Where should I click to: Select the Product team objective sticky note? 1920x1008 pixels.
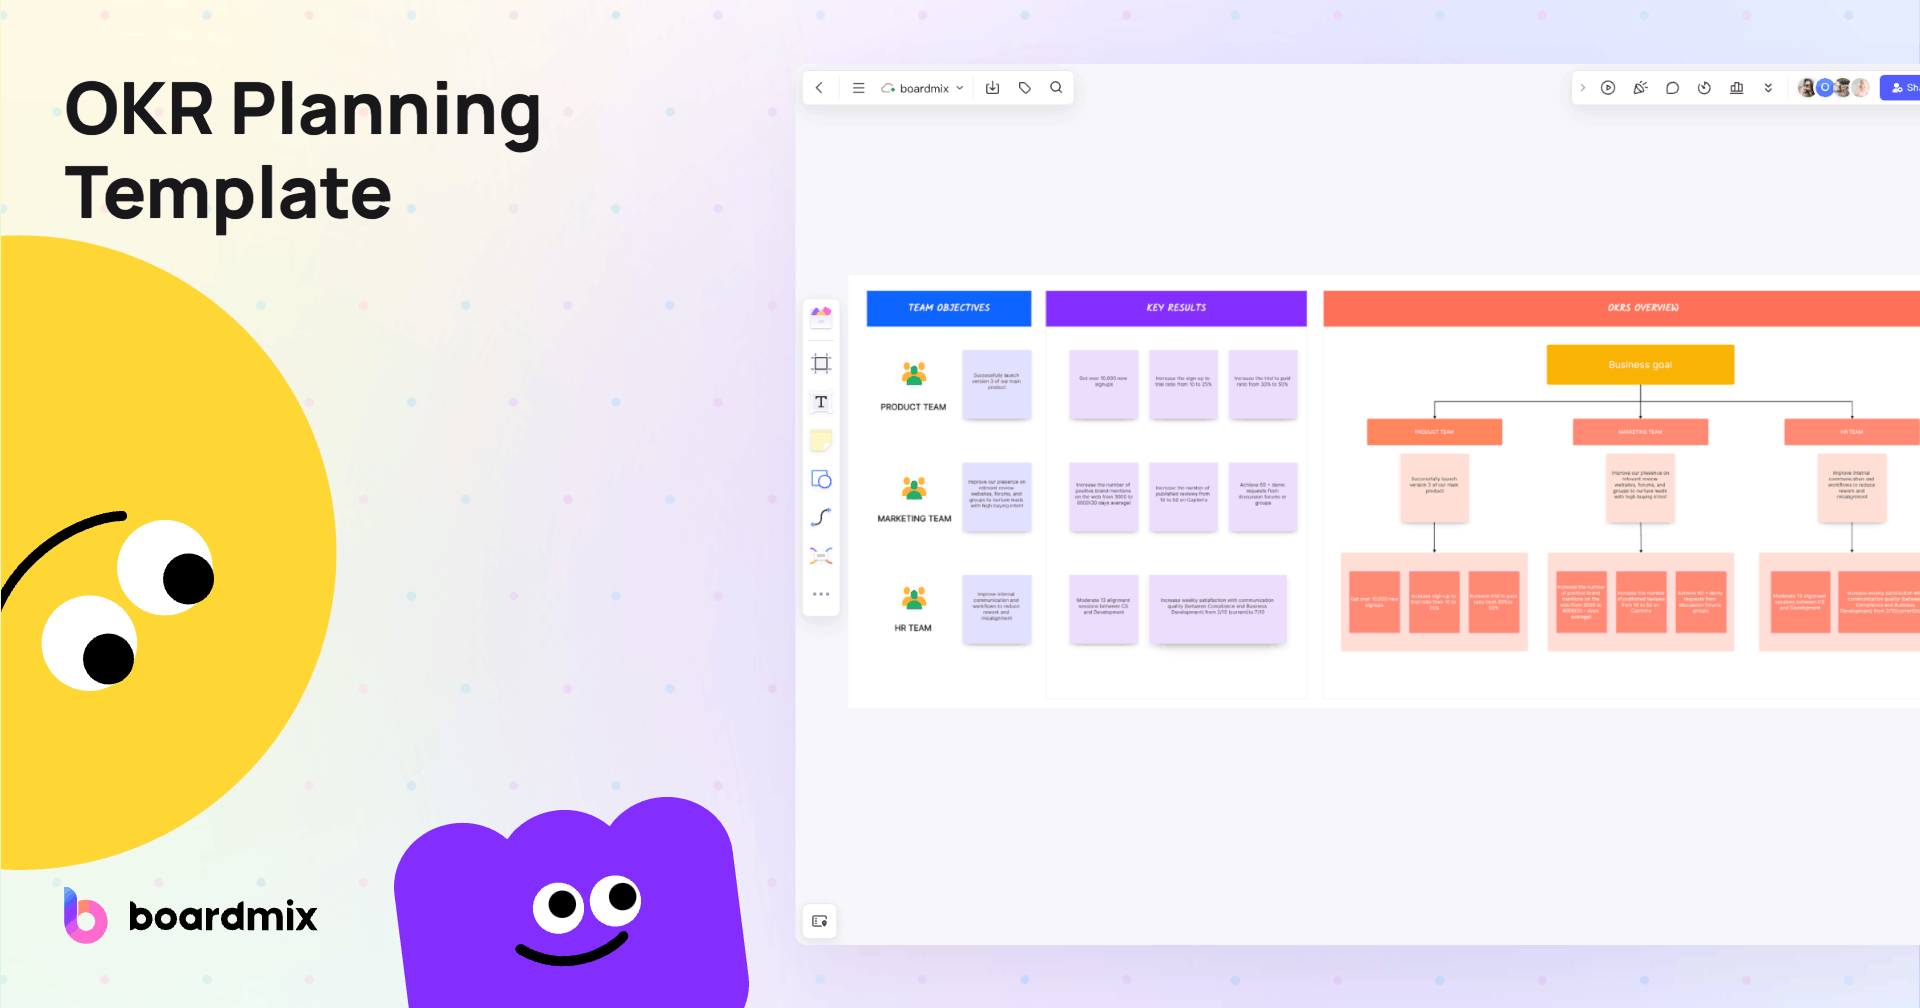point(997,384)
